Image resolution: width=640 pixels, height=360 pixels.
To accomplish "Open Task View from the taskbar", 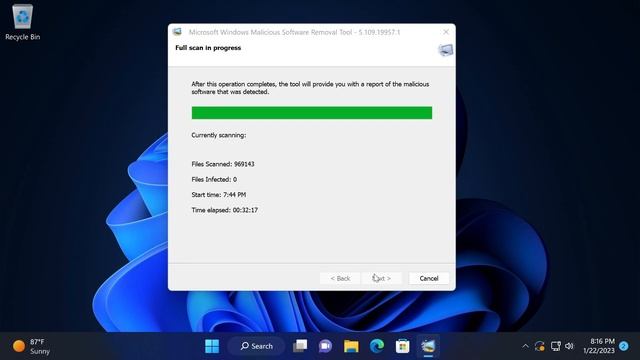I will [x=300, y=346].
